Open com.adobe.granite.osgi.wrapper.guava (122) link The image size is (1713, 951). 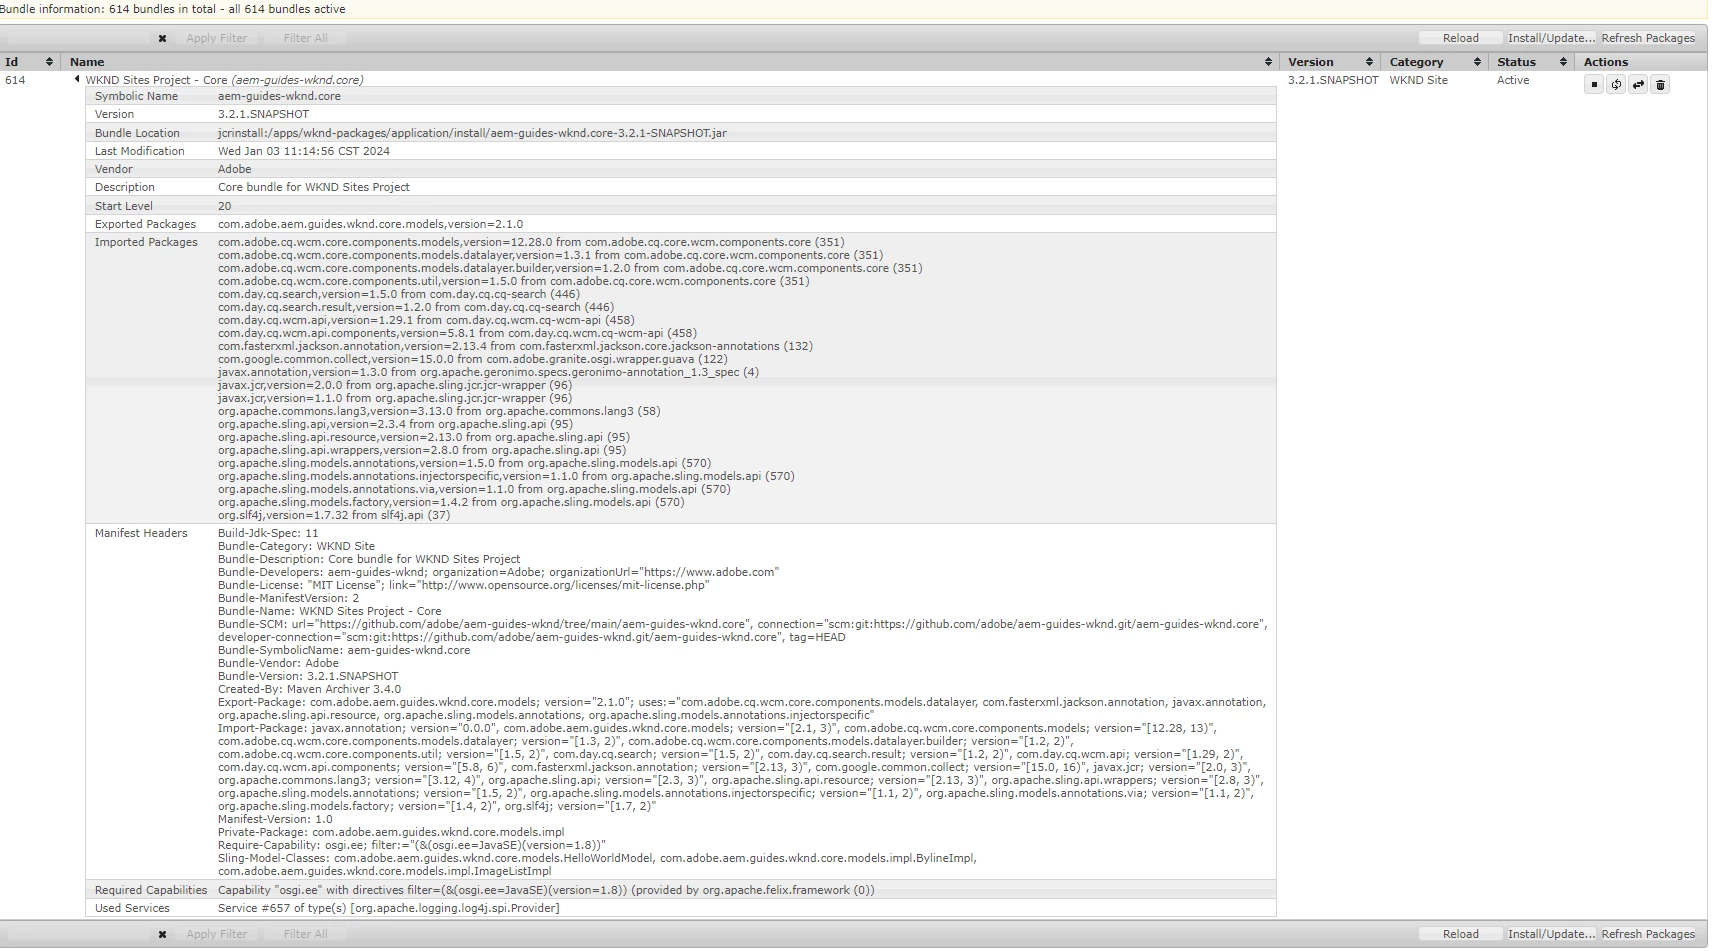click(x=607, y=359)
